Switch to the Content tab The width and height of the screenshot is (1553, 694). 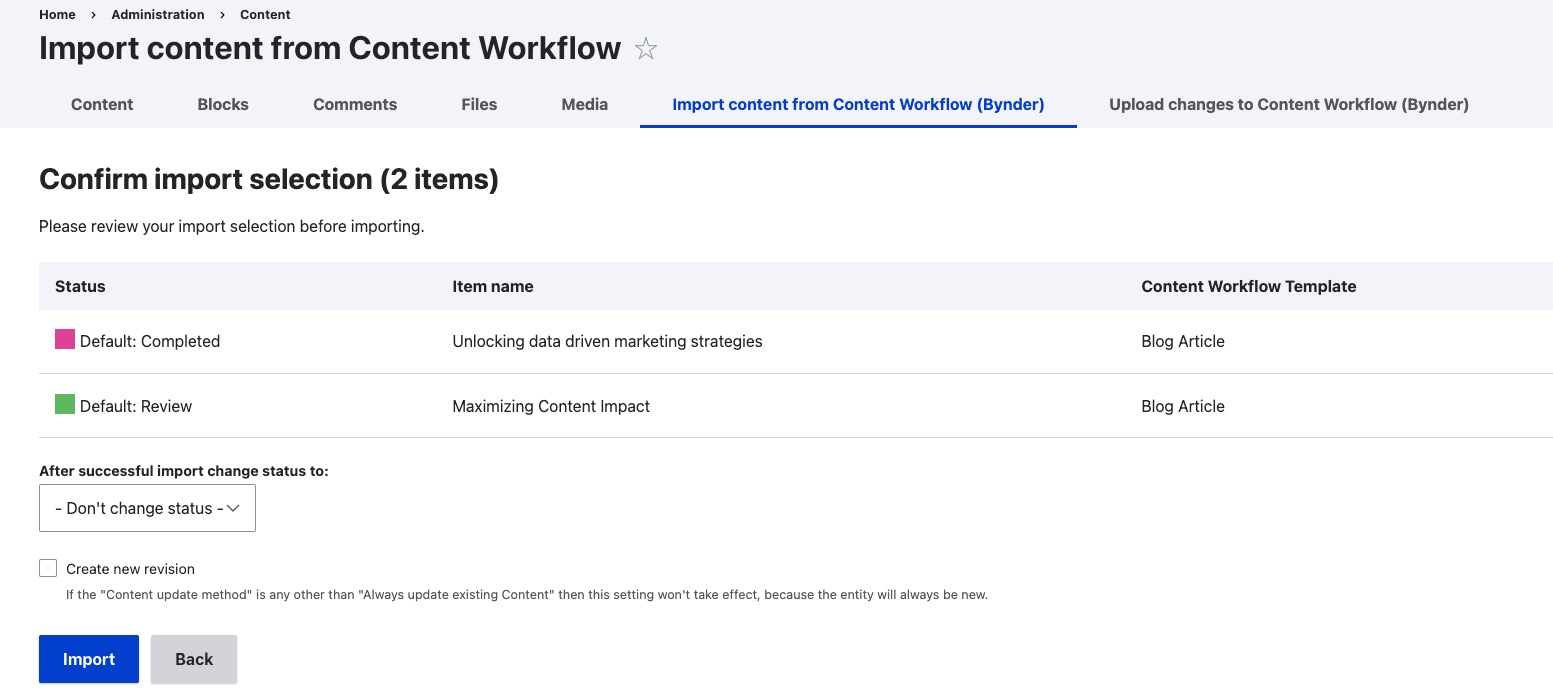click(102, 104)
